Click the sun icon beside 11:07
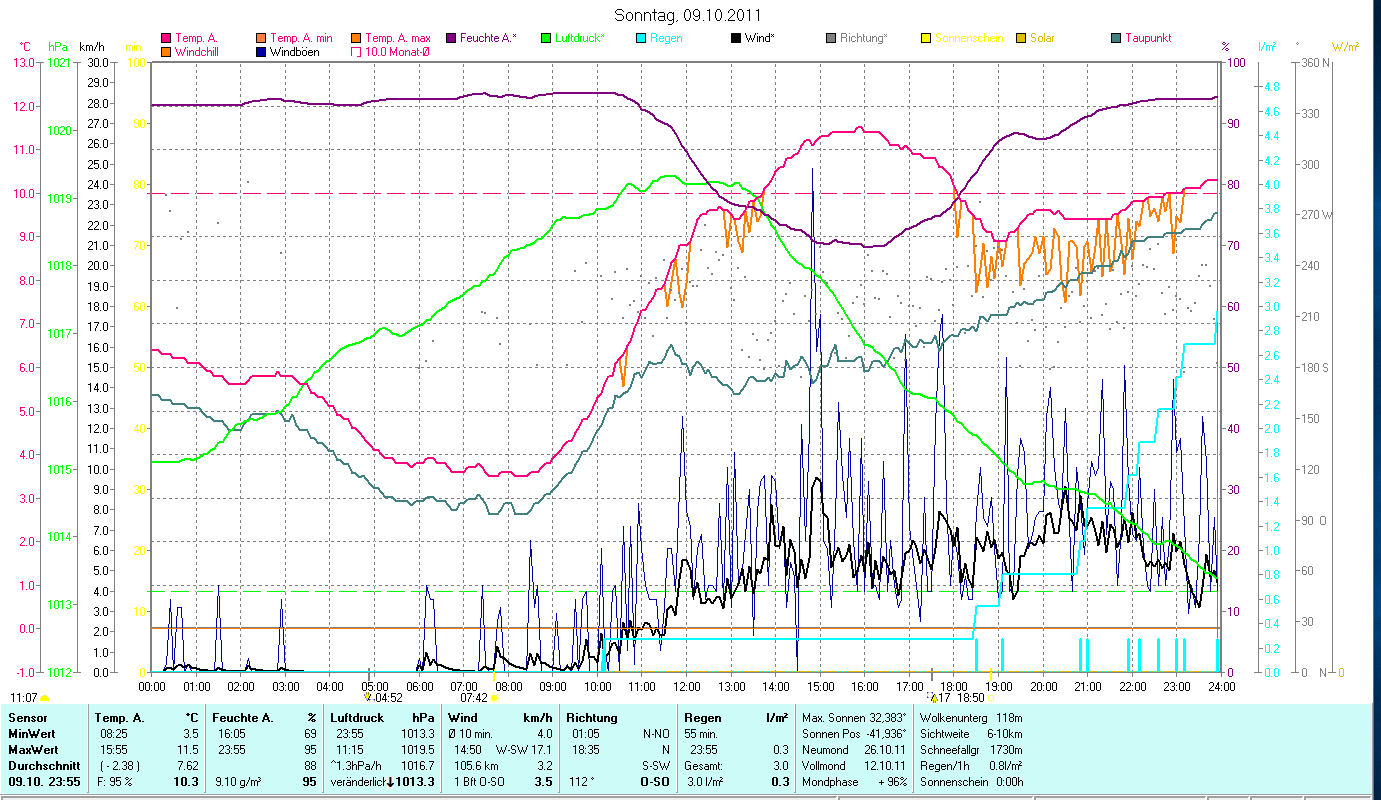1381x800 pixels. [44, 698]
